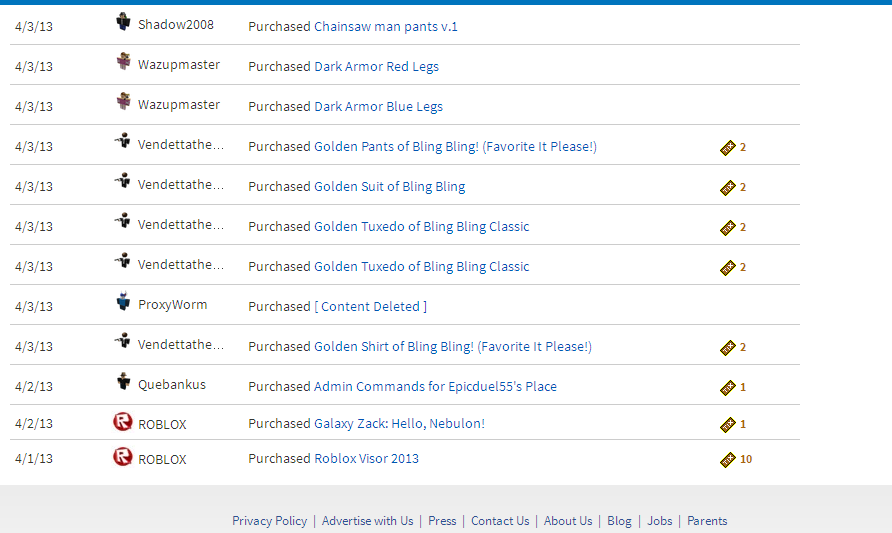Go to Advertise with Us page
892x533 pixels.
pyautogui.click(x=367, y=520)
